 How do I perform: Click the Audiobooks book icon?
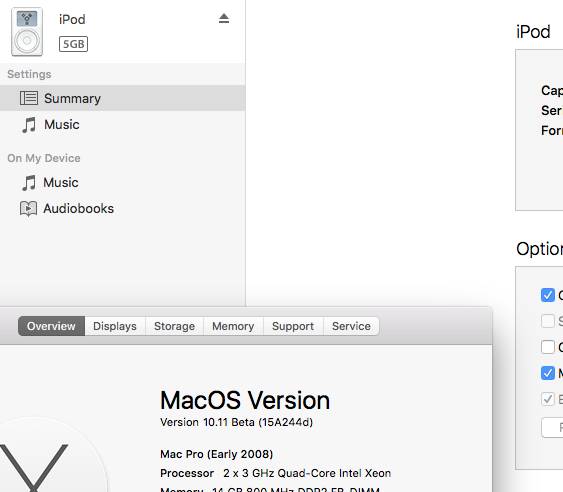28,209
